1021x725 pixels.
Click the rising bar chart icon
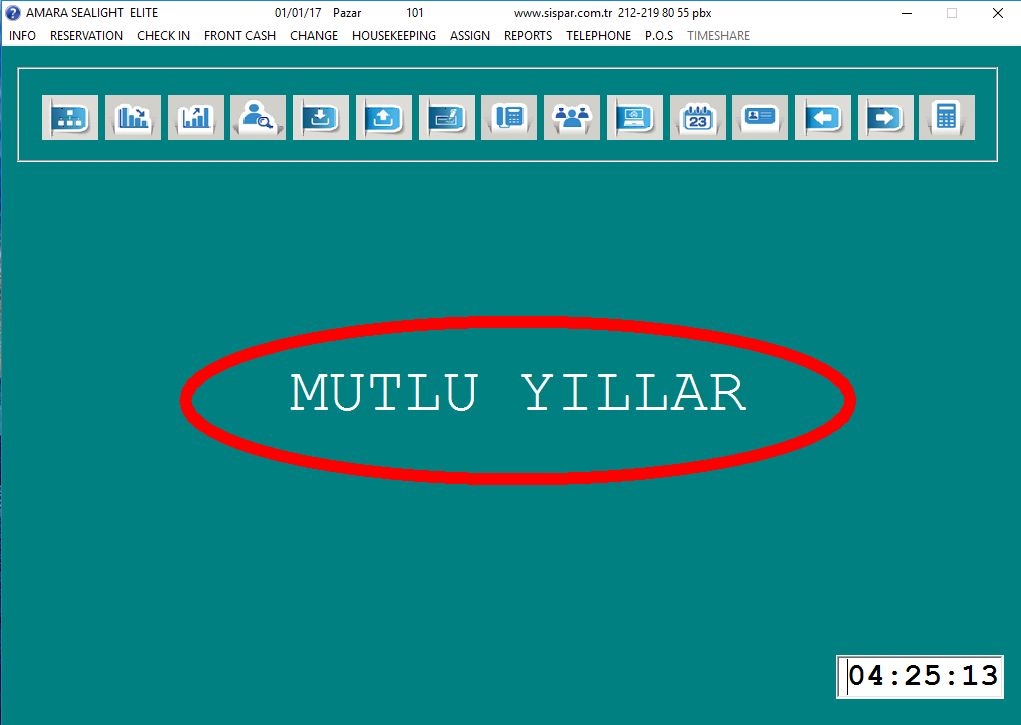[x=196, y=118]
